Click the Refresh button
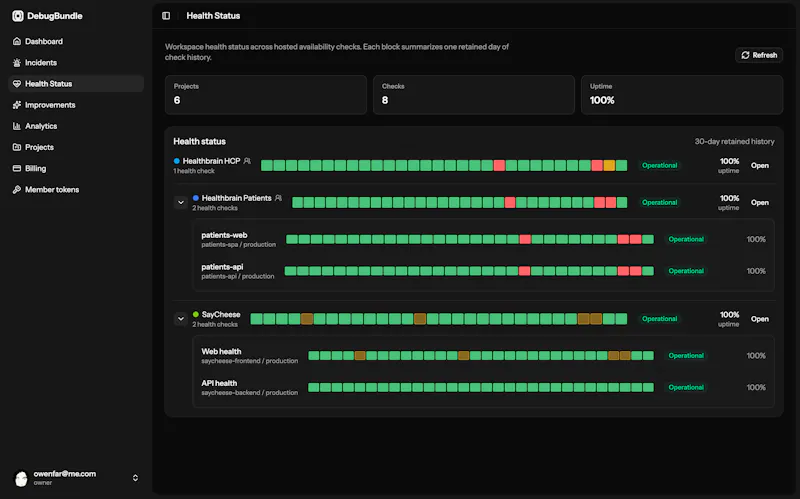 [x=759, y=55]
